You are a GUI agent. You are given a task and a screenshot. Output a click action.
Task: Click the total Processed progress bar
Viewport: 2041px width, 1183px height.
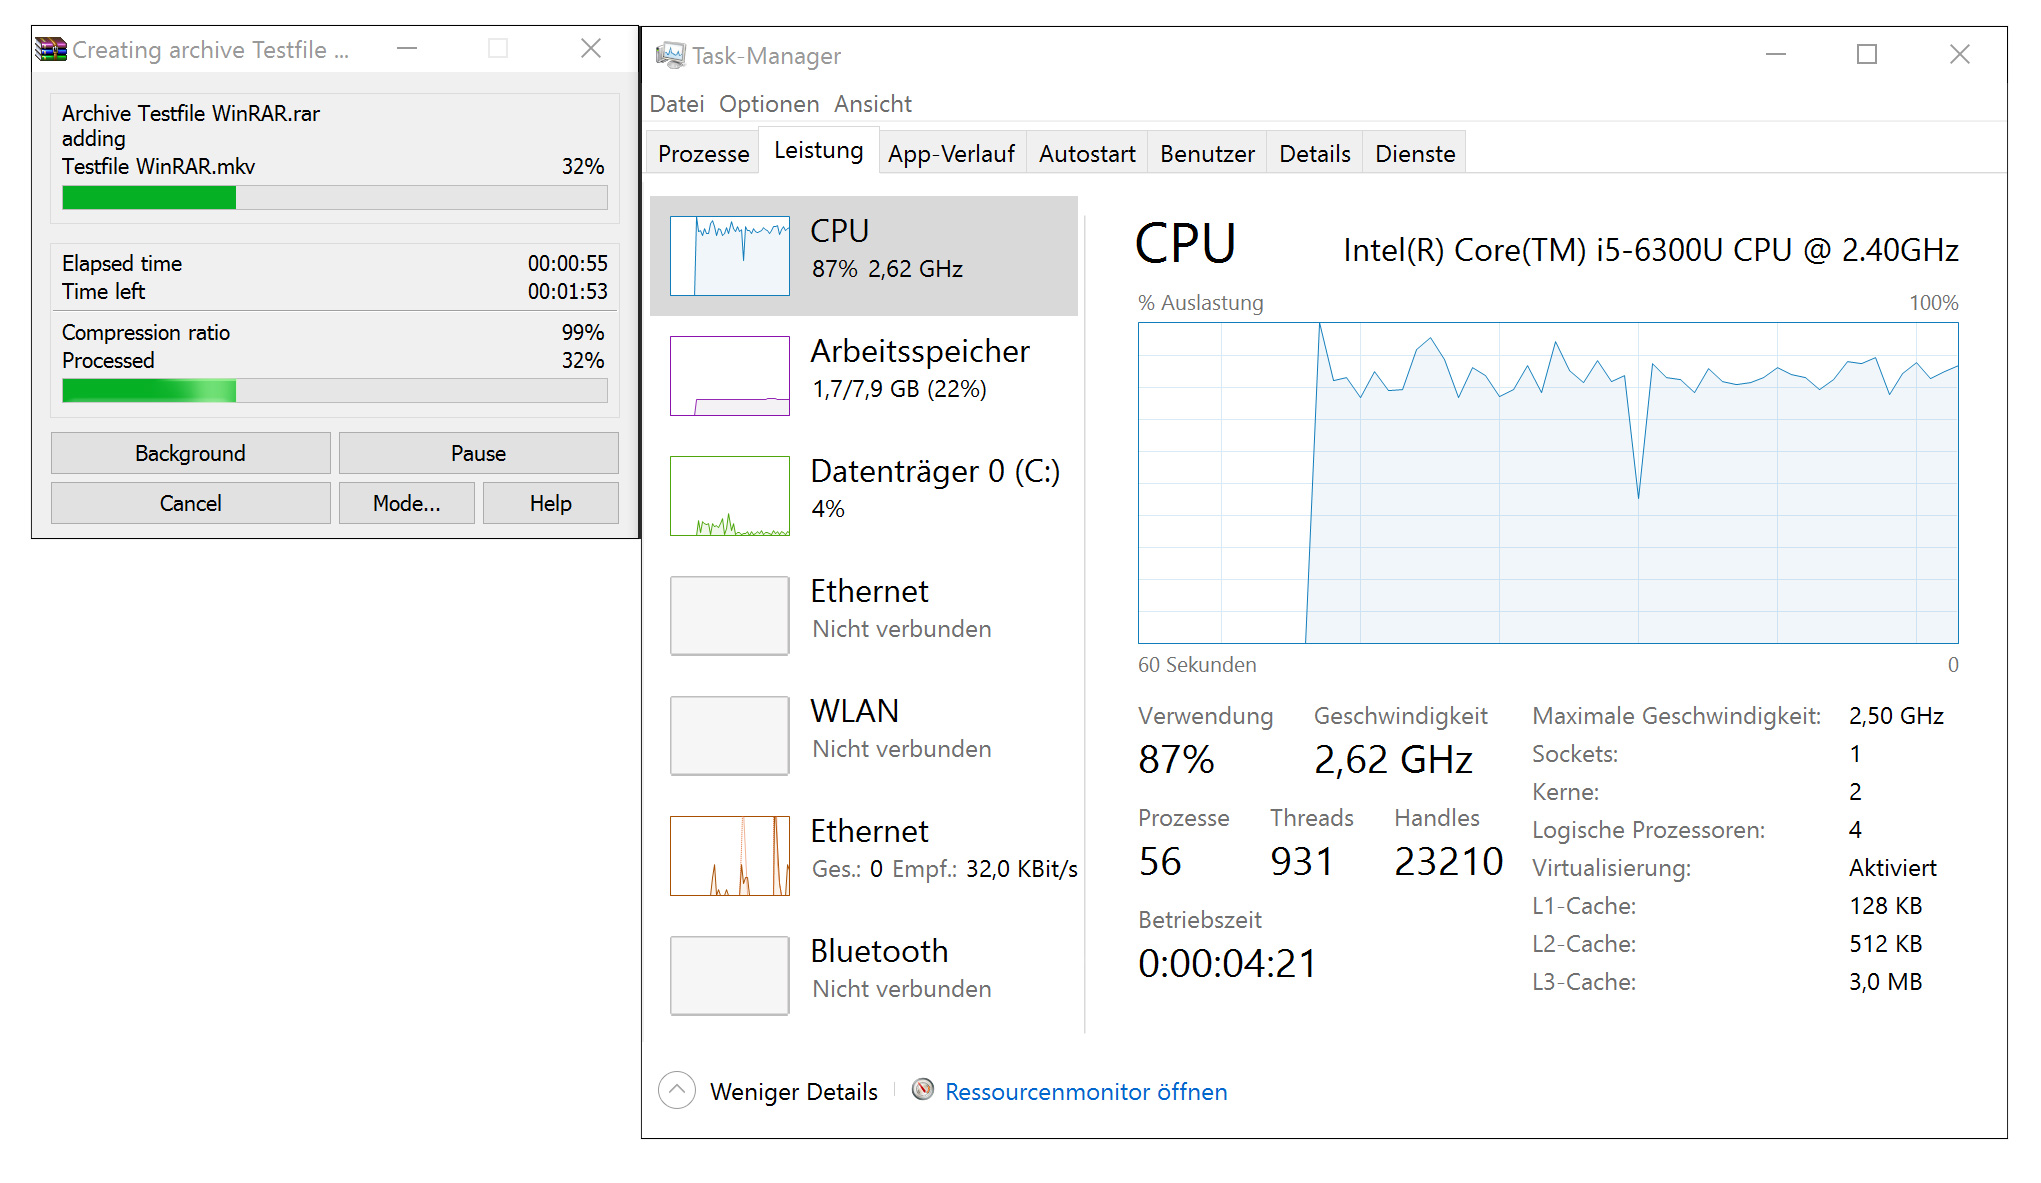pyautogui.click(x=335, y=390)
